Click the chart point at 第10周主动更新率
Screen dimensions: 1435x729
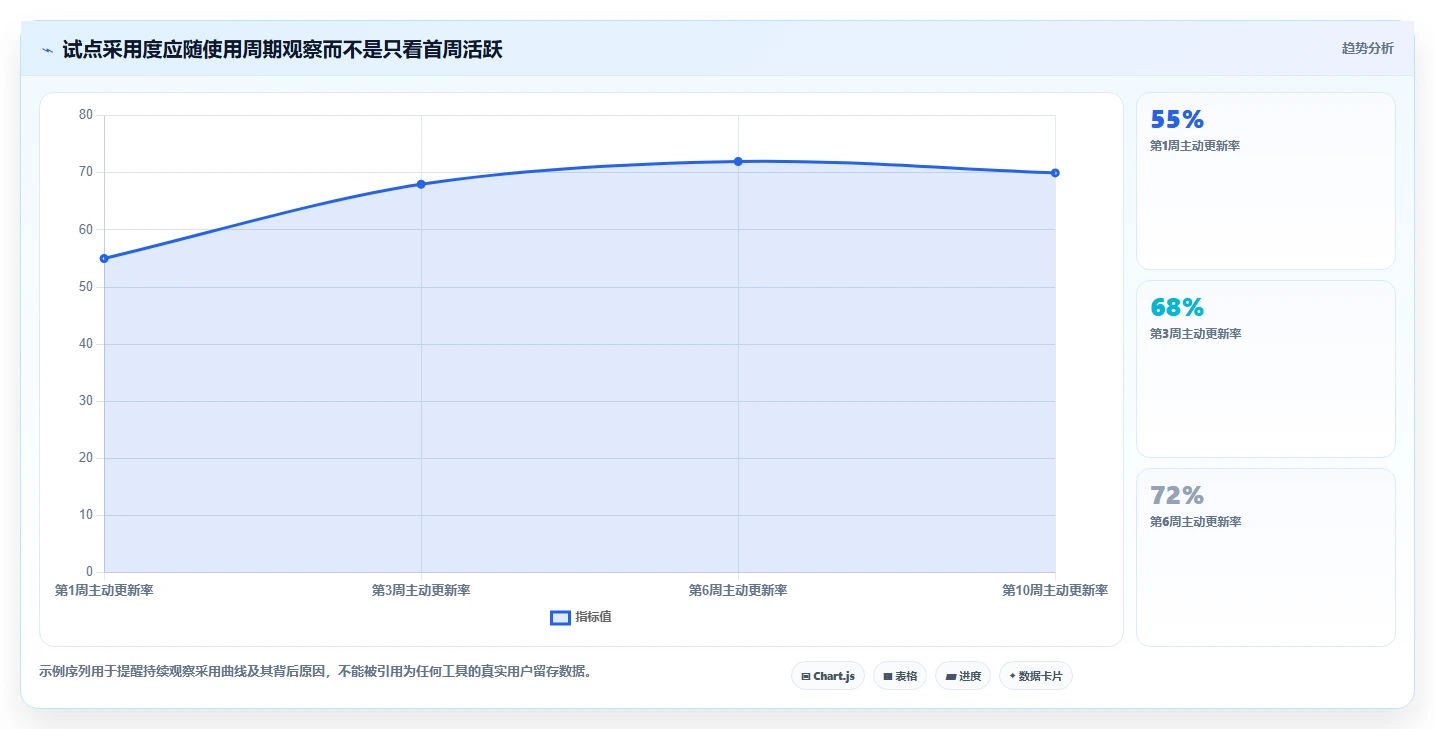(1055, 173)
